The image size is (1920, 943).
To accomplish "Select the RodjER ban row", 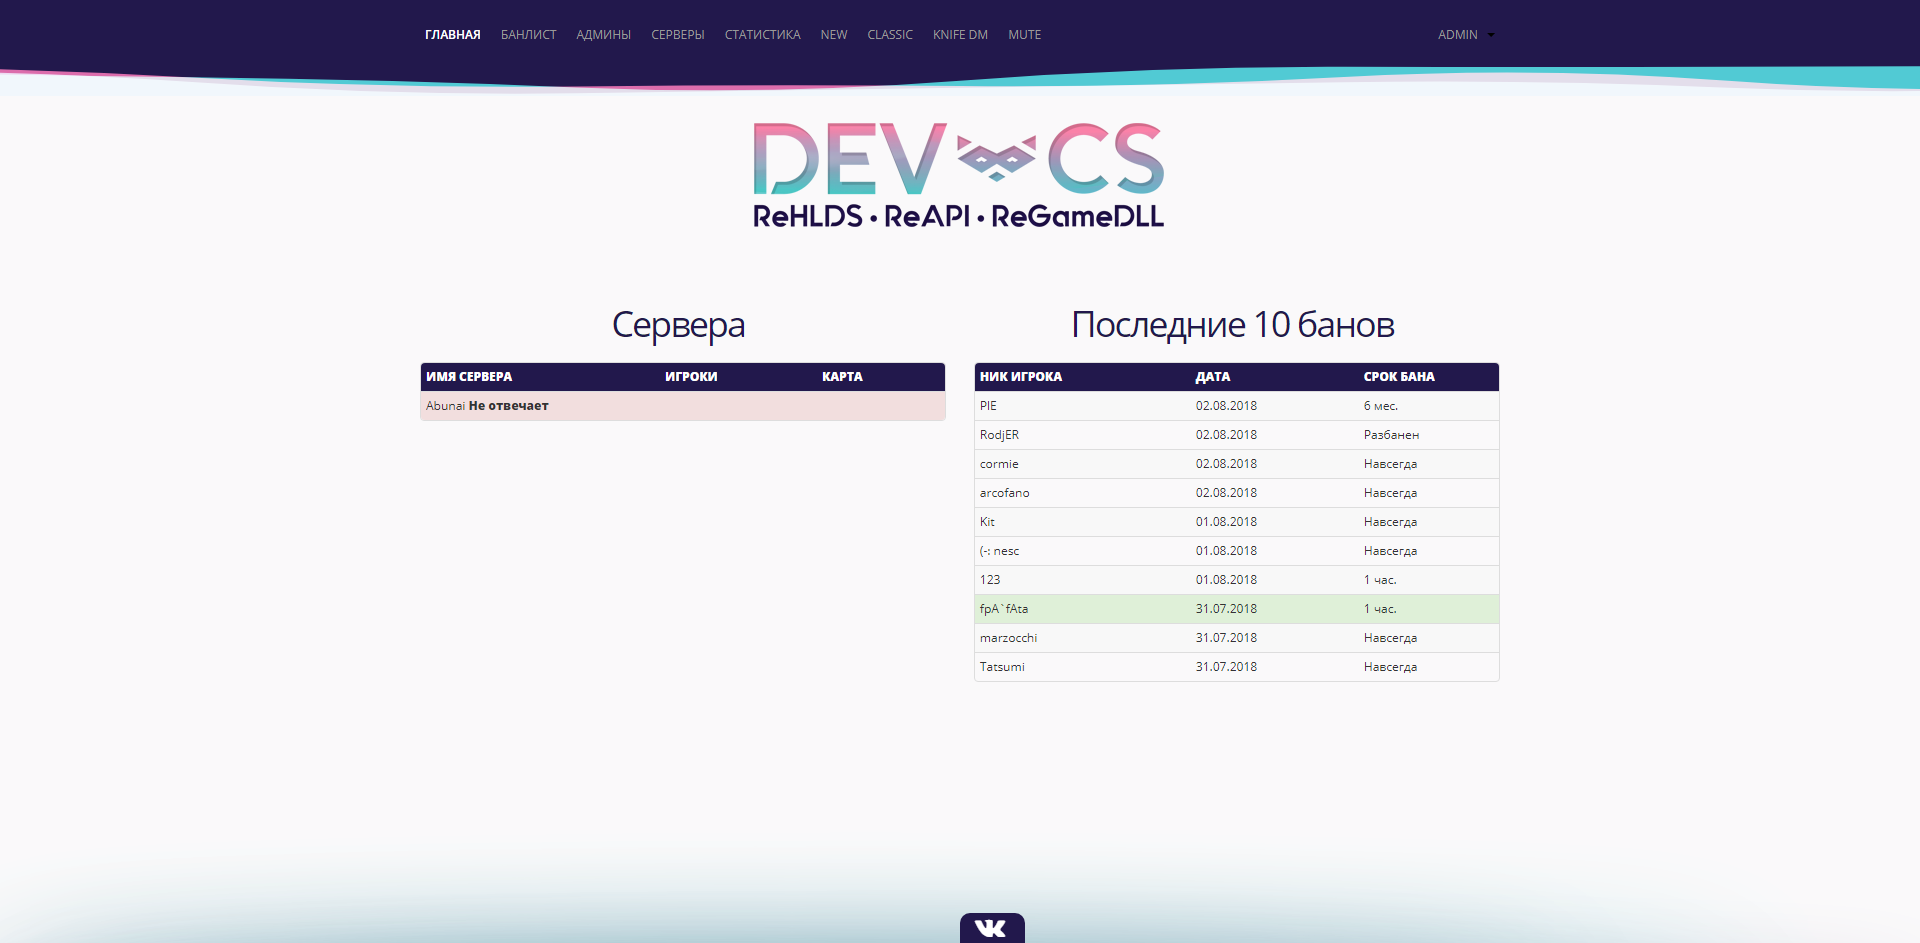I will click(1237, 435).
